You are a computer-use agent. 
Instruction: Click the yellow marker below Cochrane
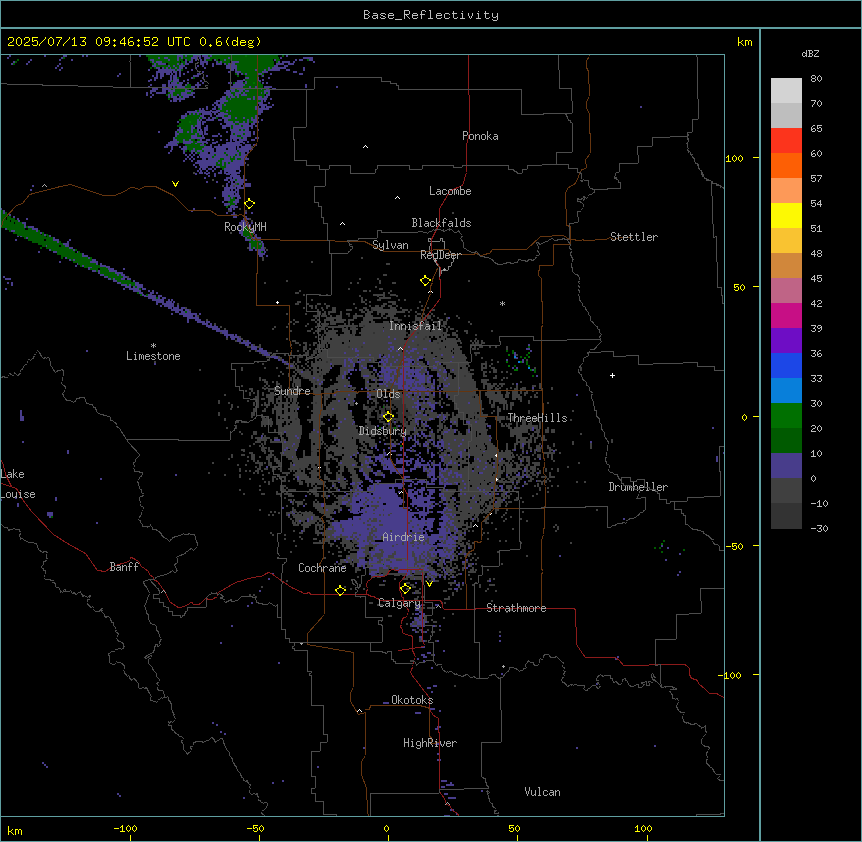tap(340, 590)
